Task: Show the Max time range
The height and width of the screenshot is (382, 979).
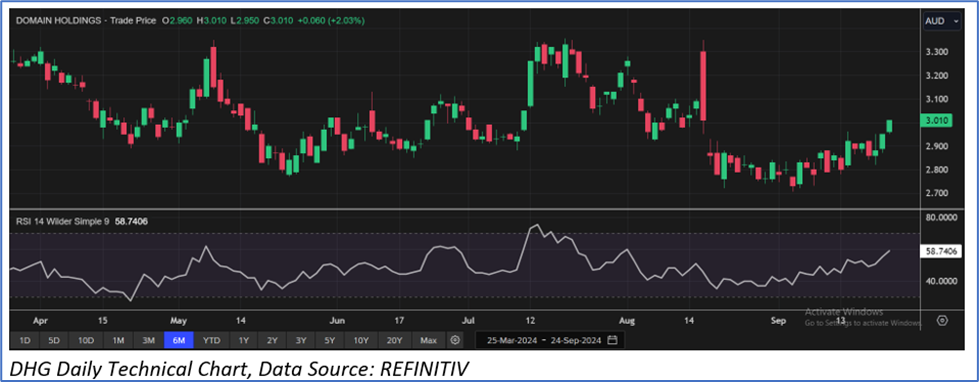Action: (428, 340)
